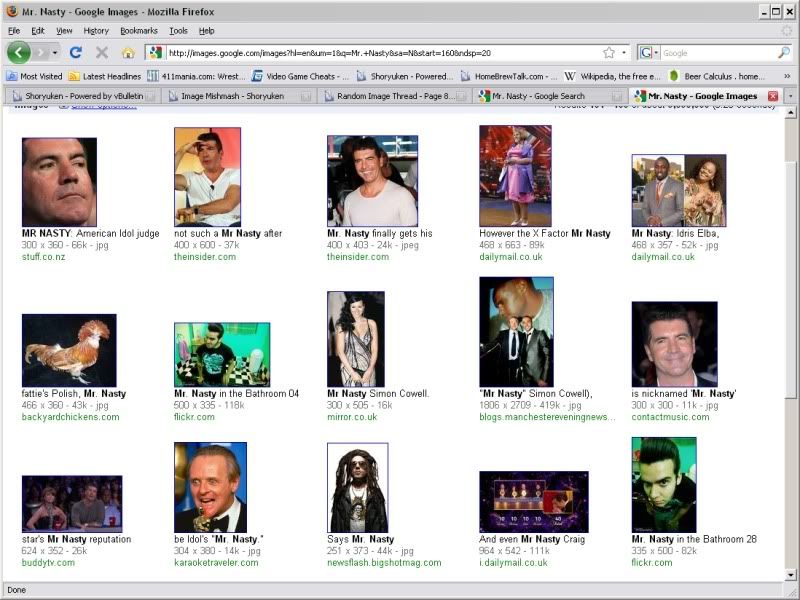800x600 pixels.
Task: Click the Google site favicon in address bar
Action: 156,53
